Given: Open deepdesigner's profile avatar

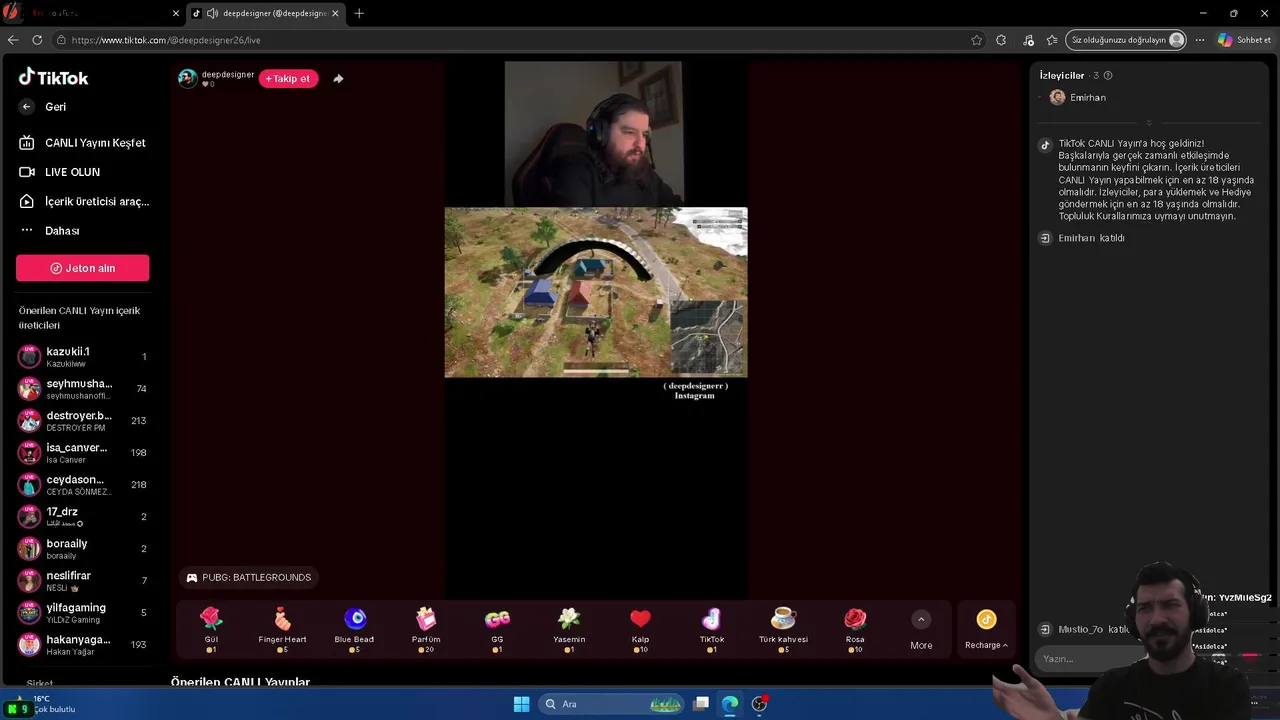Looking at the screenshot, I should pos(188,79).
